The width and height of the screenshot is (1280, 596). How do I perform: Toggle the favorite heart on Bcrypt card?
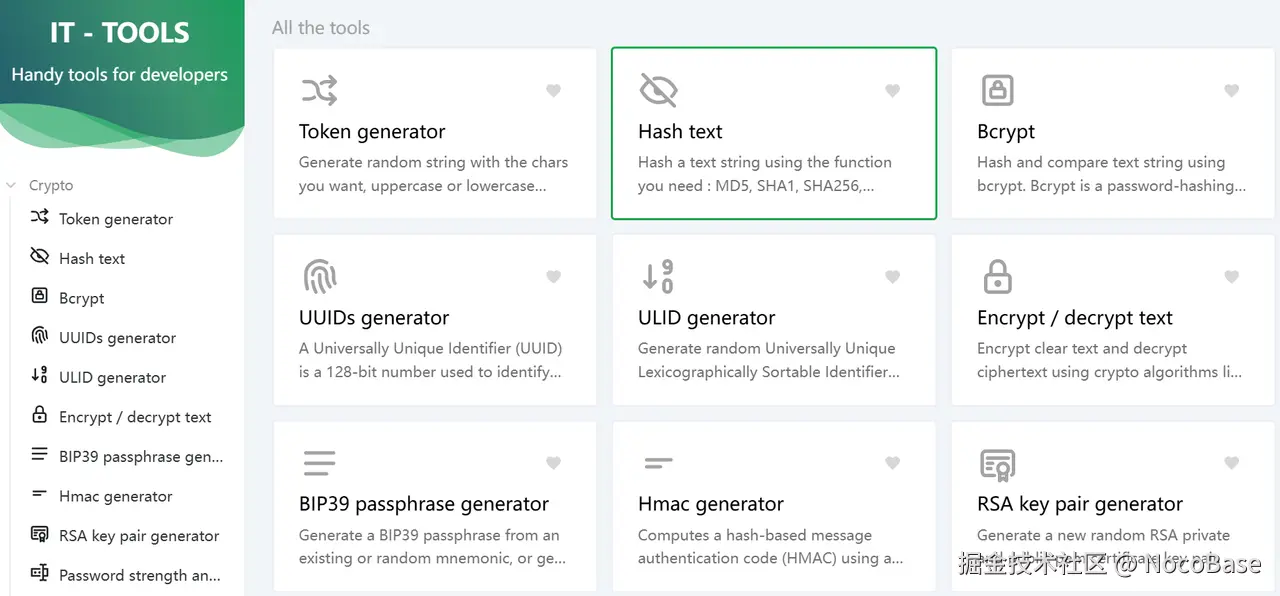(x=1231, y=91)
